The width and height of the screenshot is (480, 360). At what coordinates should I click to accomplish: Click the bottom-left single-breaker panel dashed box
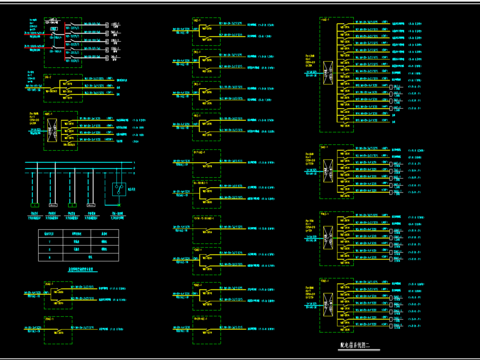click(58, 330)
